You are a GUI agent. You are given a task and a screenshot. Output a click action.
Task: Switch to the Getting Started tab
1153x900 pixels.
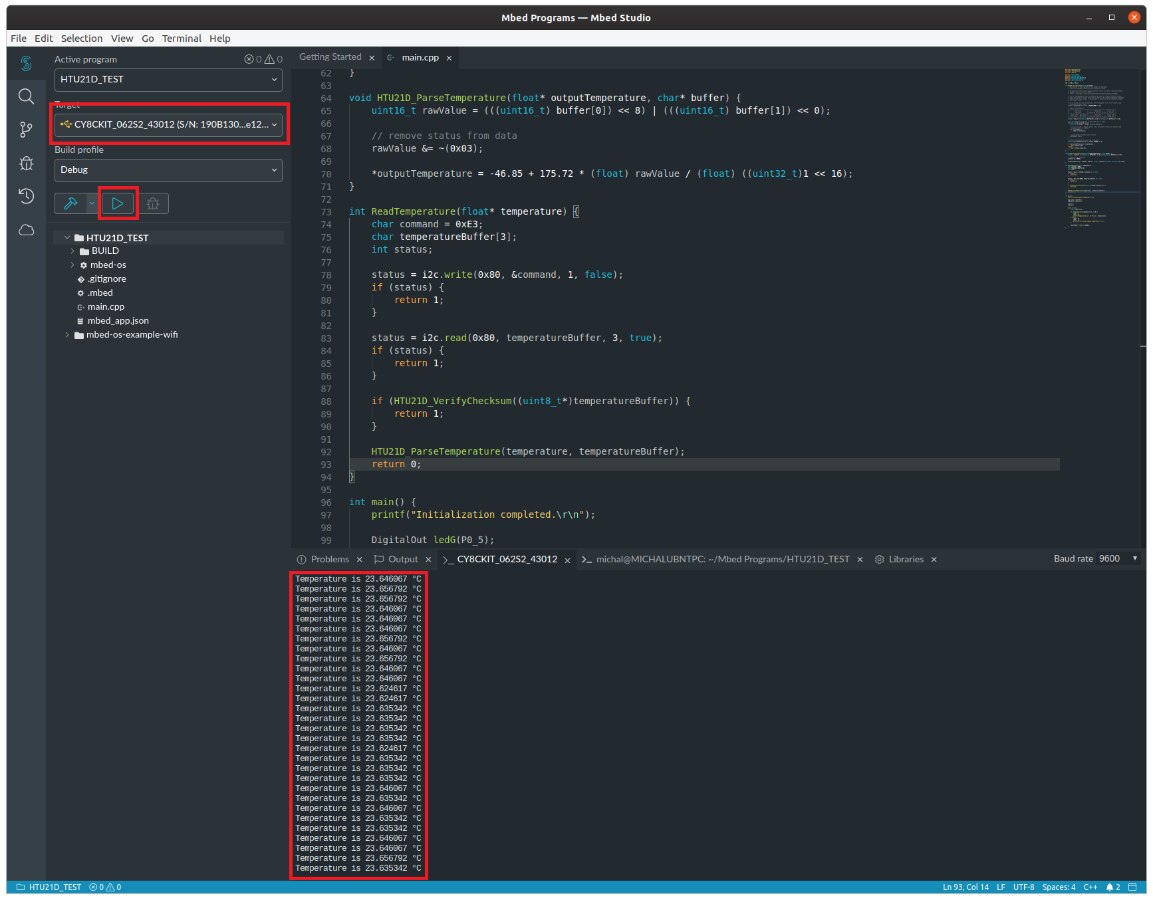330,57
